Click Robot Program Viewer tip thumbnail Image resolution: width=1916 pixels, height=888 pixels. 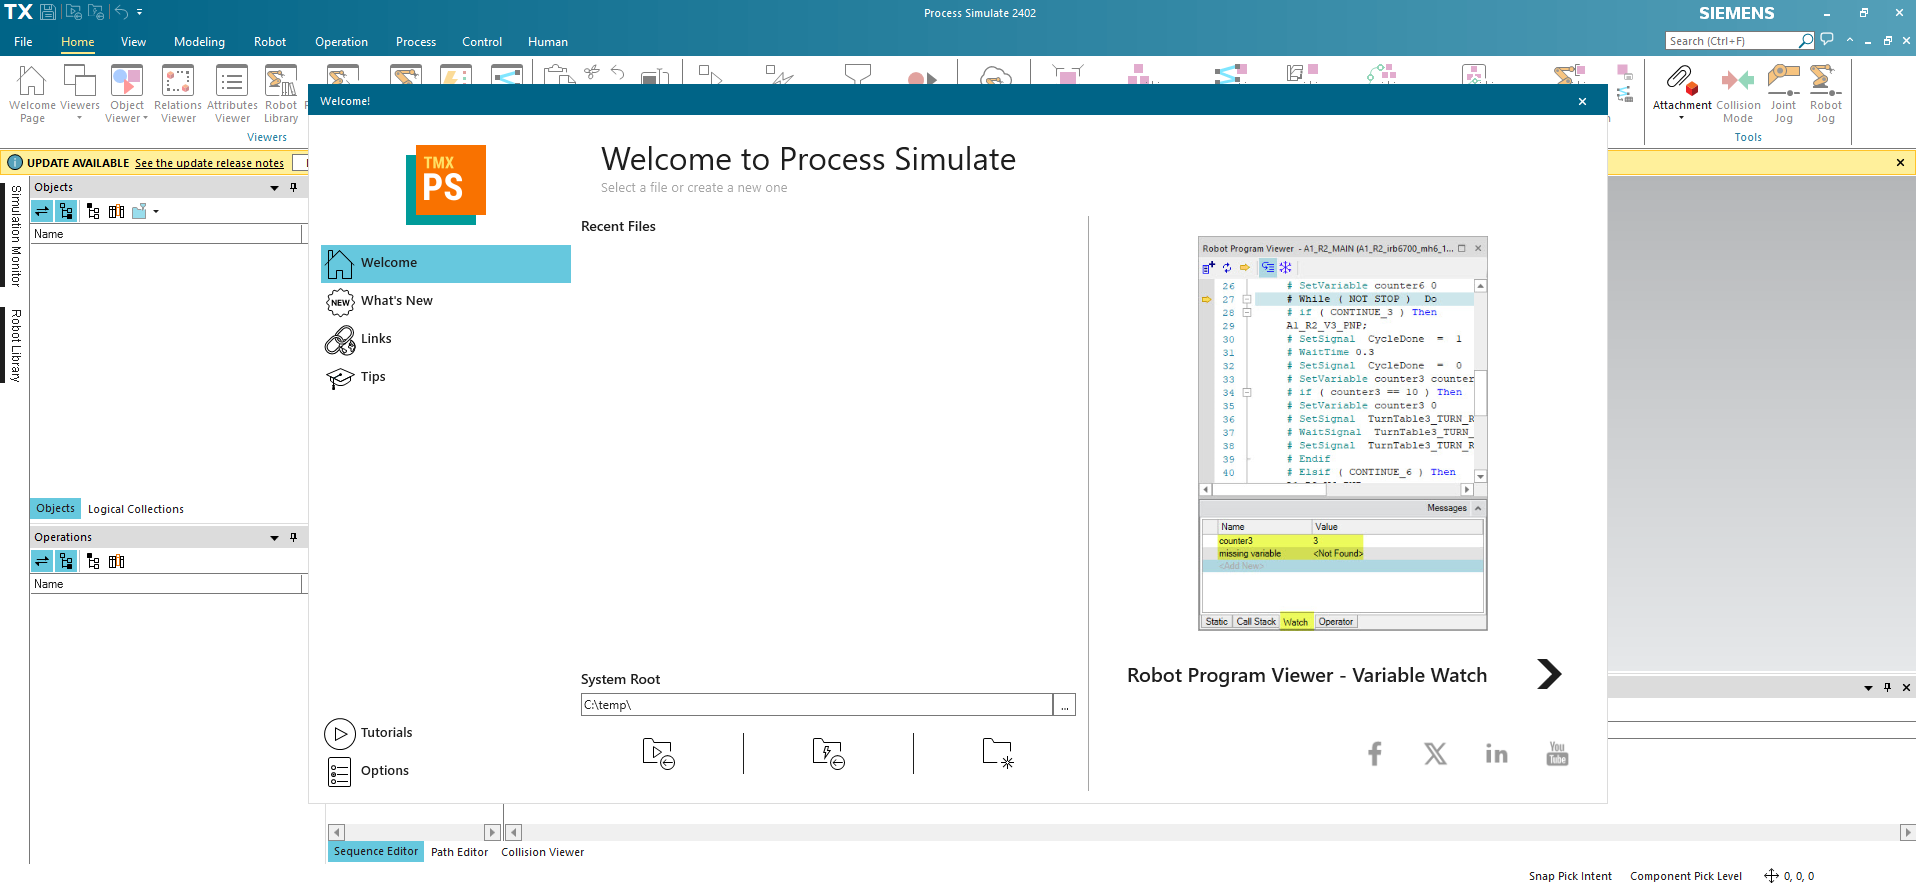click(x=1343, y=434)
